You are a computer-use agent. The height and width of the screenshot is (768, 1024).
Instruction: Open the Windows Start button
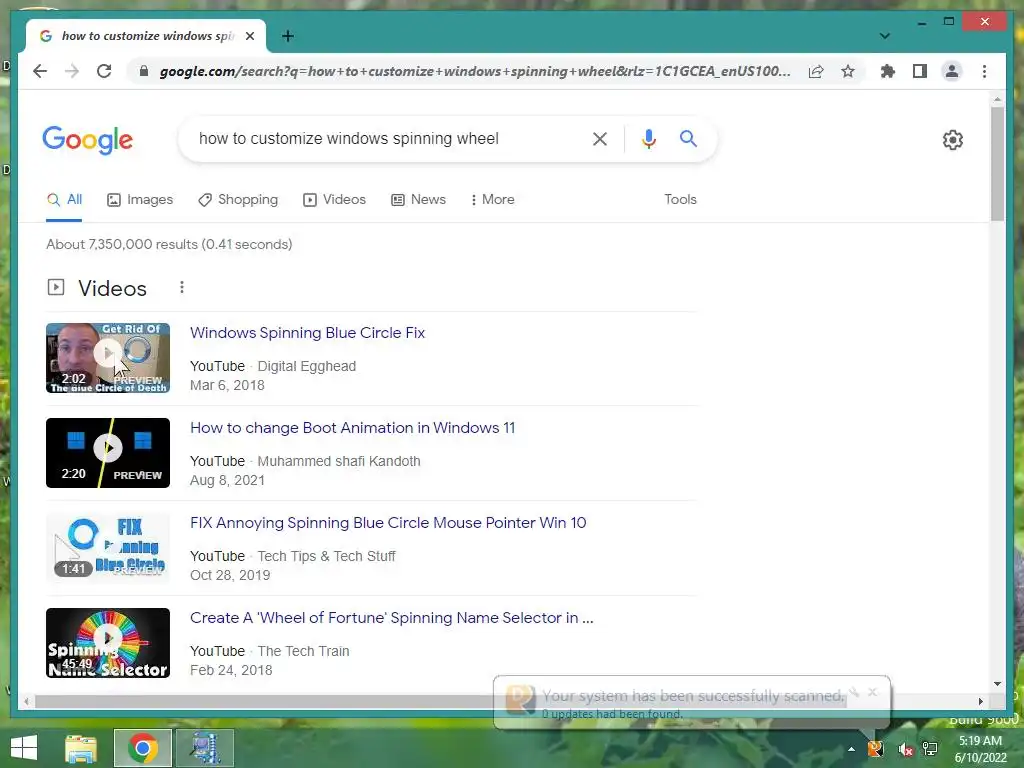pos(24,748)
